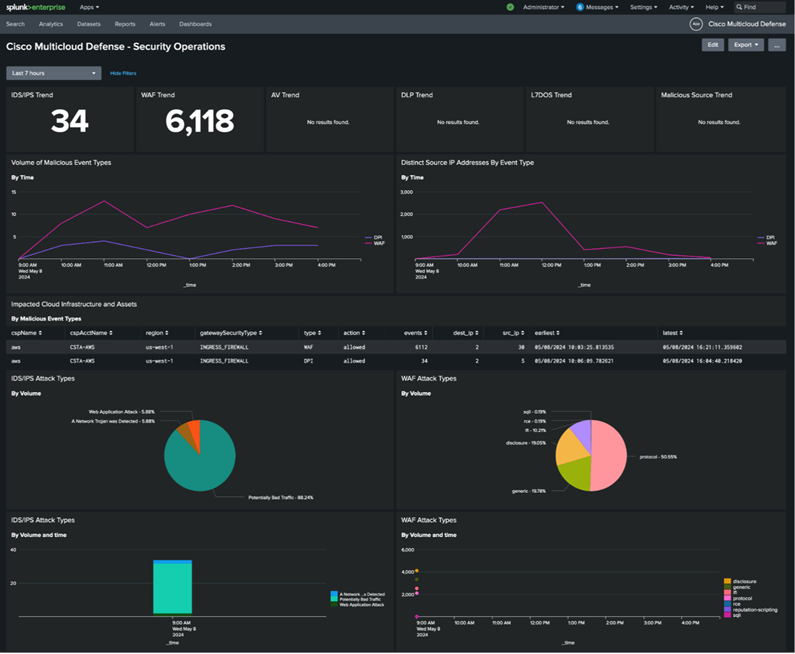Sort table by events column
The height and width of the screenshot is (654, 795).
coord(415,333)
